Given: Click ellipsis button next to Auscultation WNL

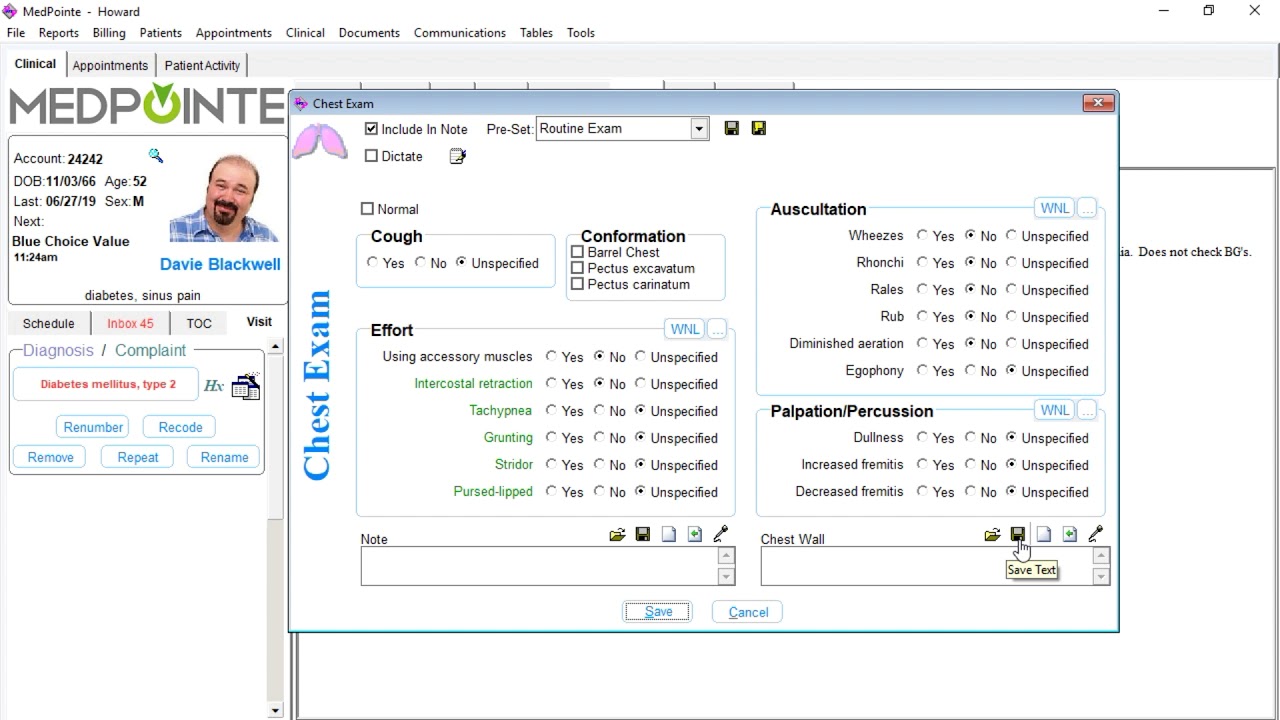Looking at the screenshot, I should click(x=1088, y=208).
